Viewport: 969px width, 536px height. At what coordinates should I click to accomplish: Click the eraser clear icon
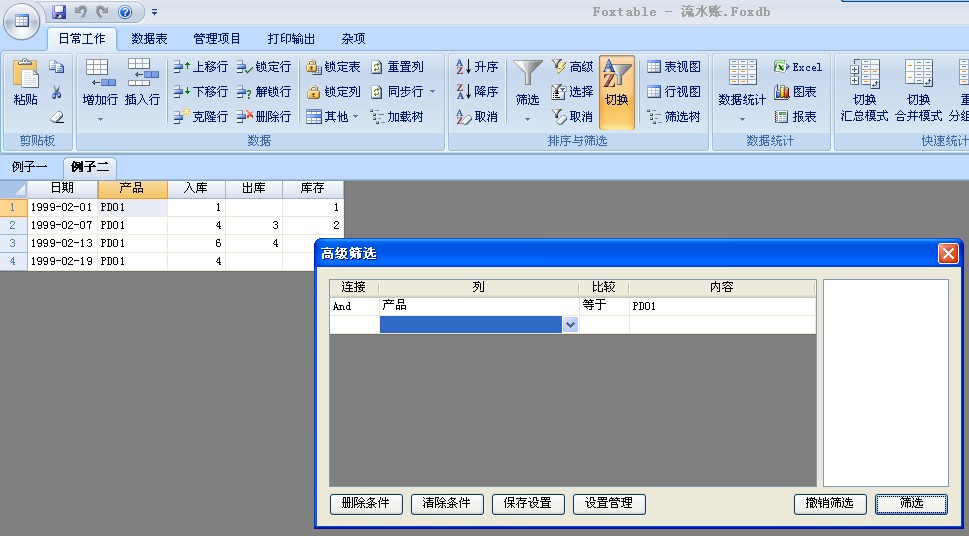[x=56, y=117]
